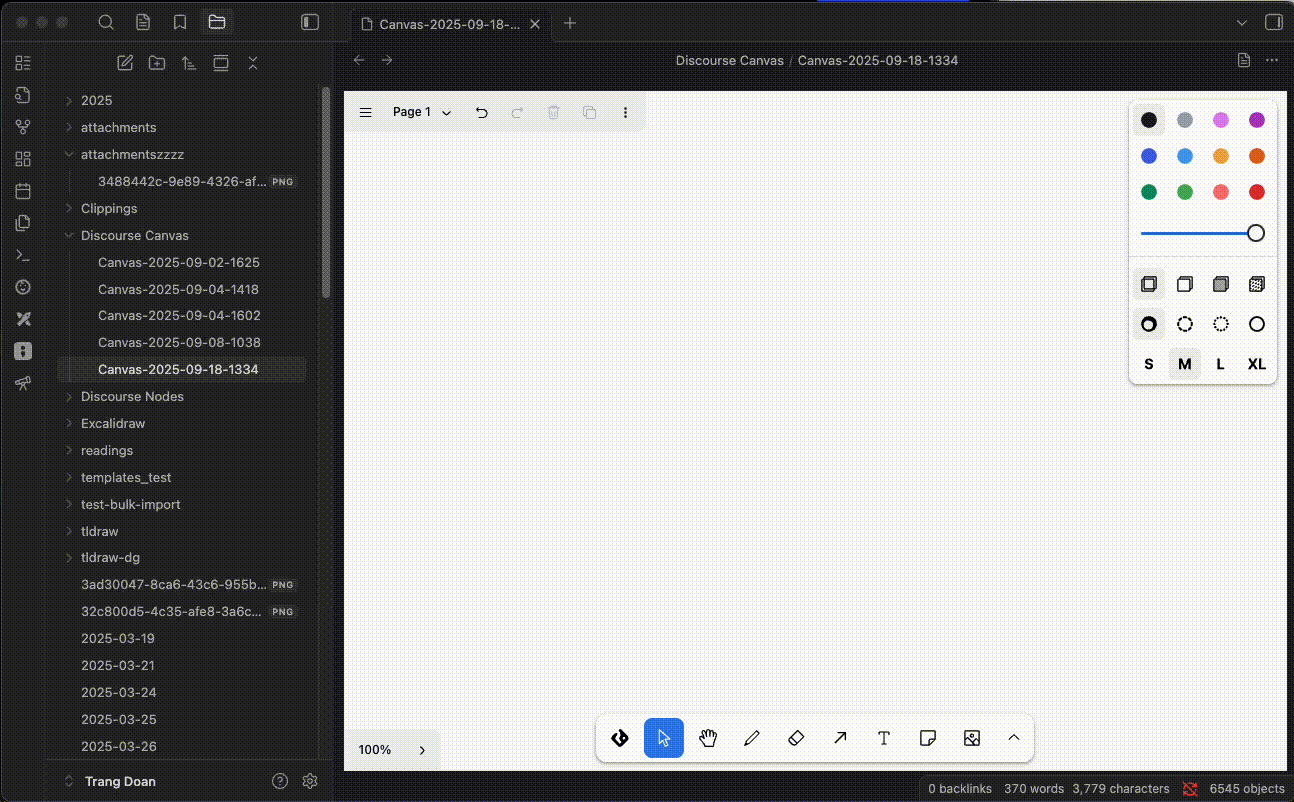Select the sticky Note tool
The height and width of the screenshot is (802, 1294).
coord(928,738)
